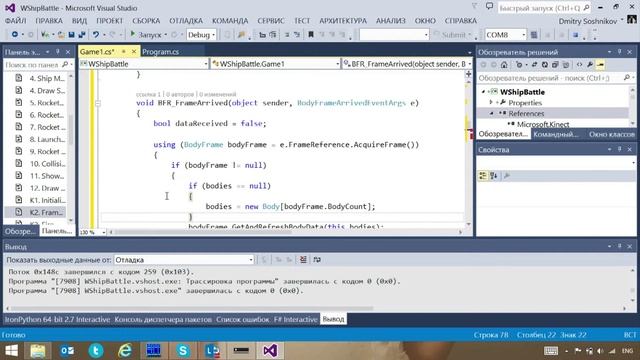Collapse the References node in Solution Explorer
The image size is (640, 360).
[491, 113]
